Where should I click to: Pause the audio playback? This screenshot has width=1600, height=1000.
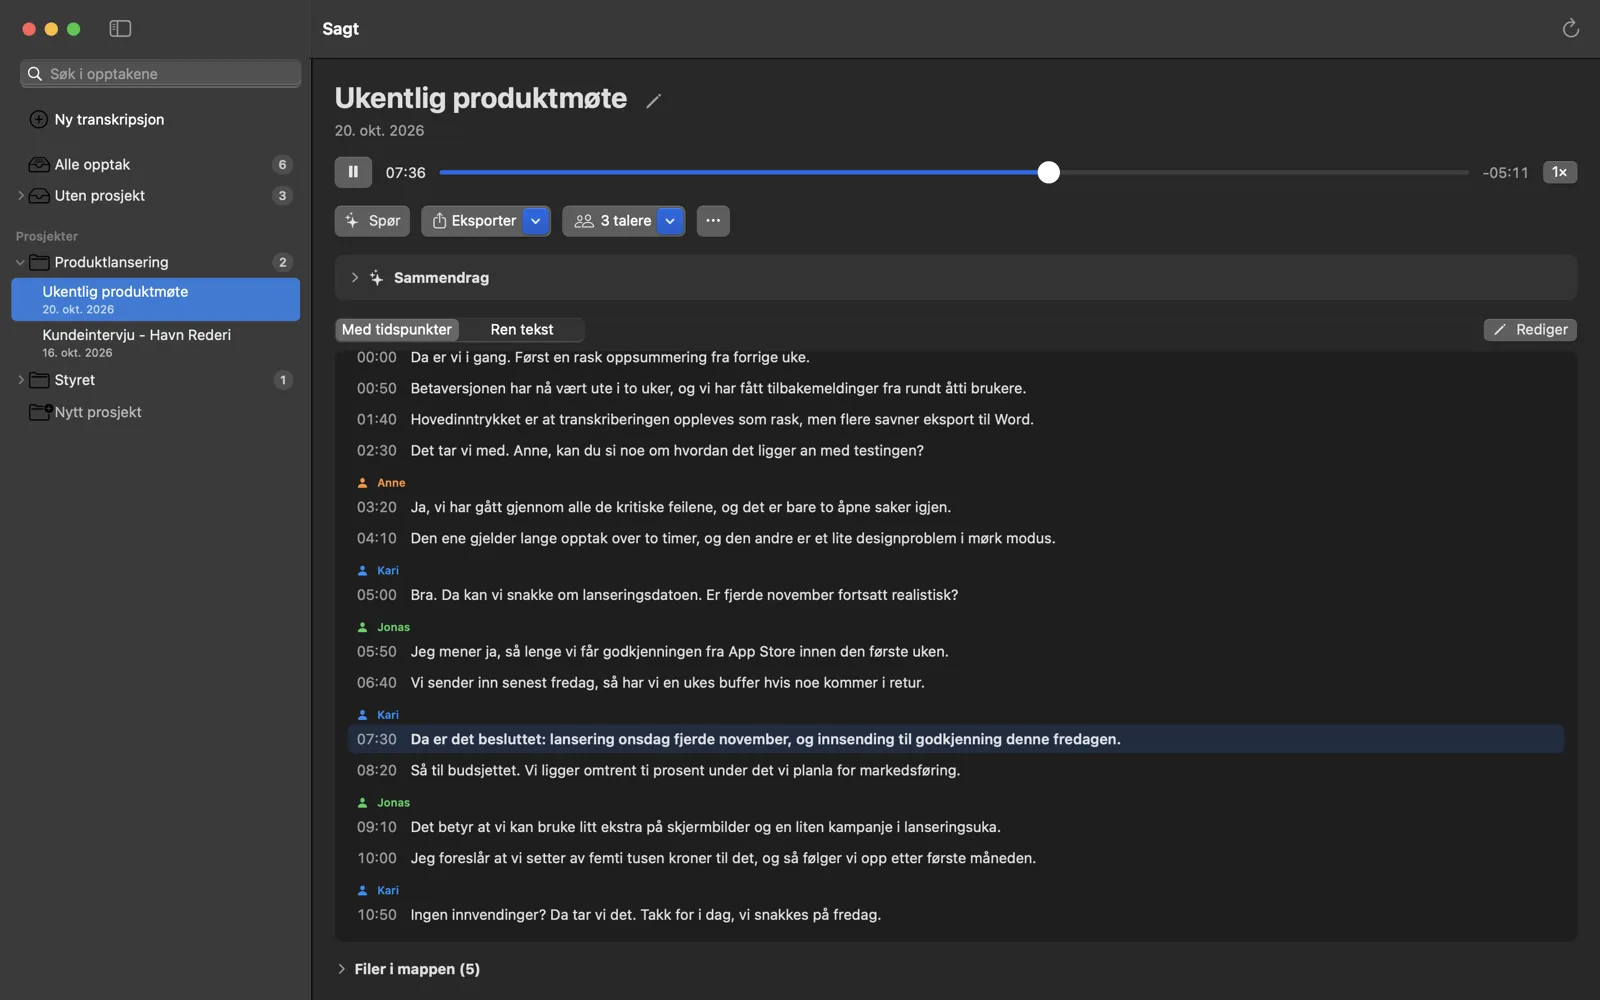coord(353,172)
